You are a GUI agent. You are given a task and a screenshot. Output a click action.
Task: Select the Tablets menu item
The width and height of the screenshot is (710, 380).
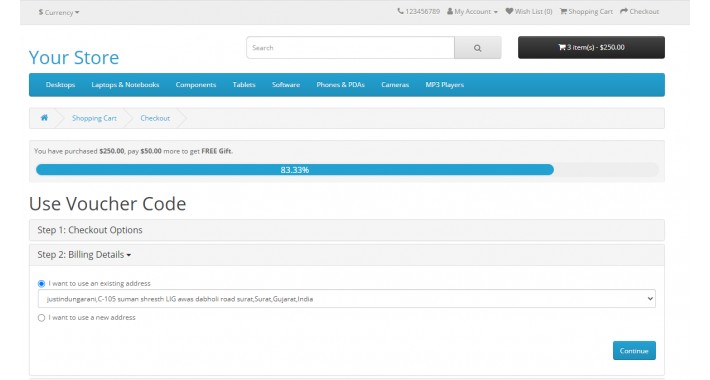[244, 85]
